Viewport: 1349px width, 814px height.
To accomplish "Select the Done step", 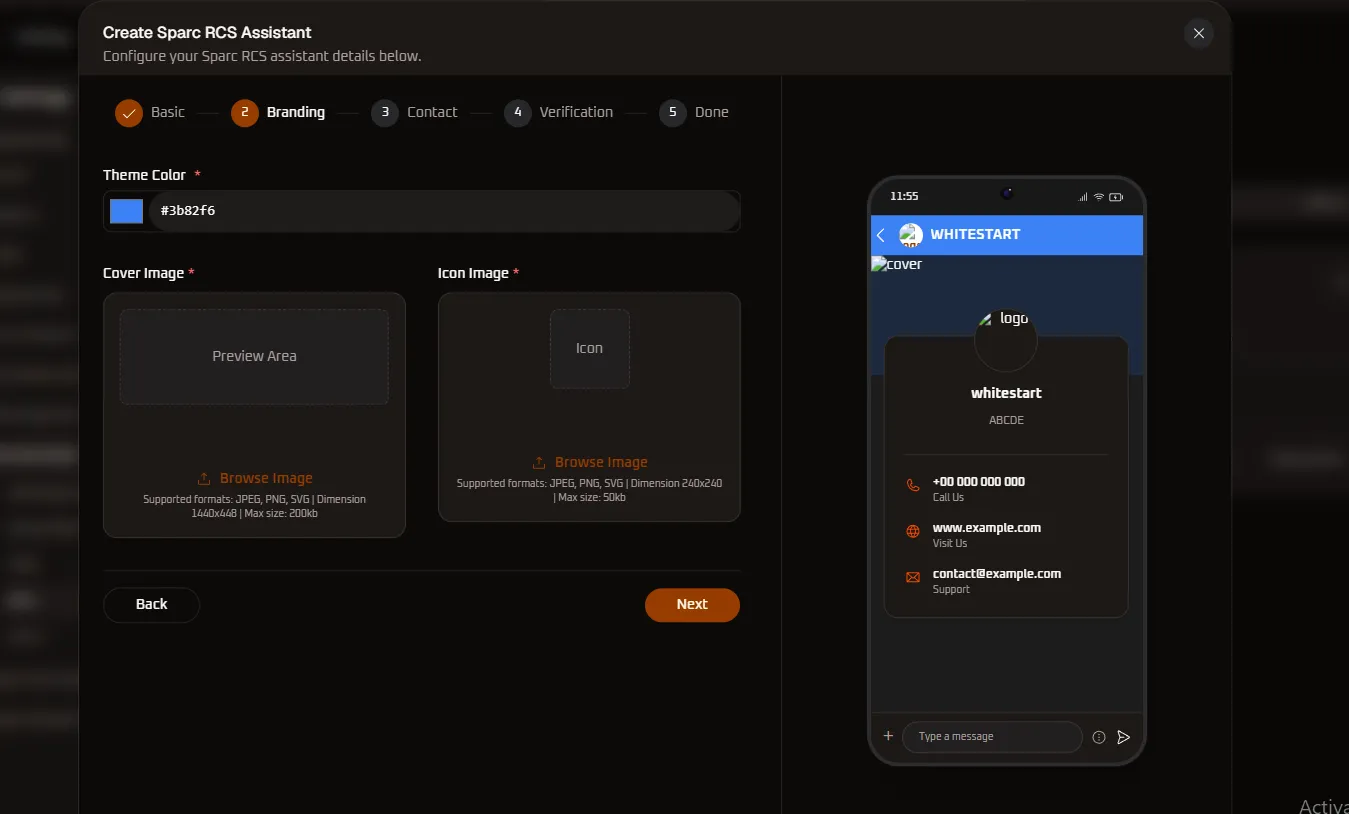I will (694, 112).
